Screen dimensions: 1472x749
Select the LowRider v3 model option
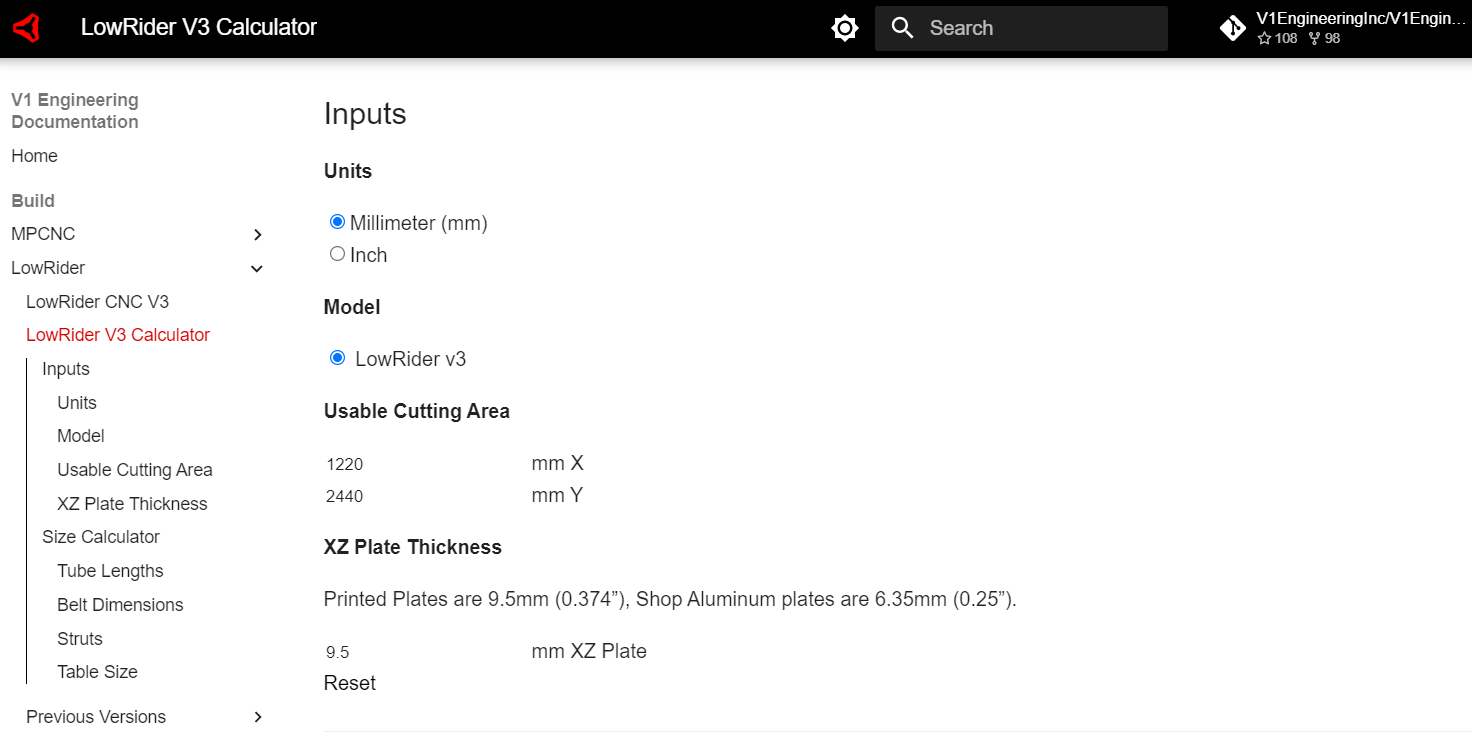click(337, 357)
